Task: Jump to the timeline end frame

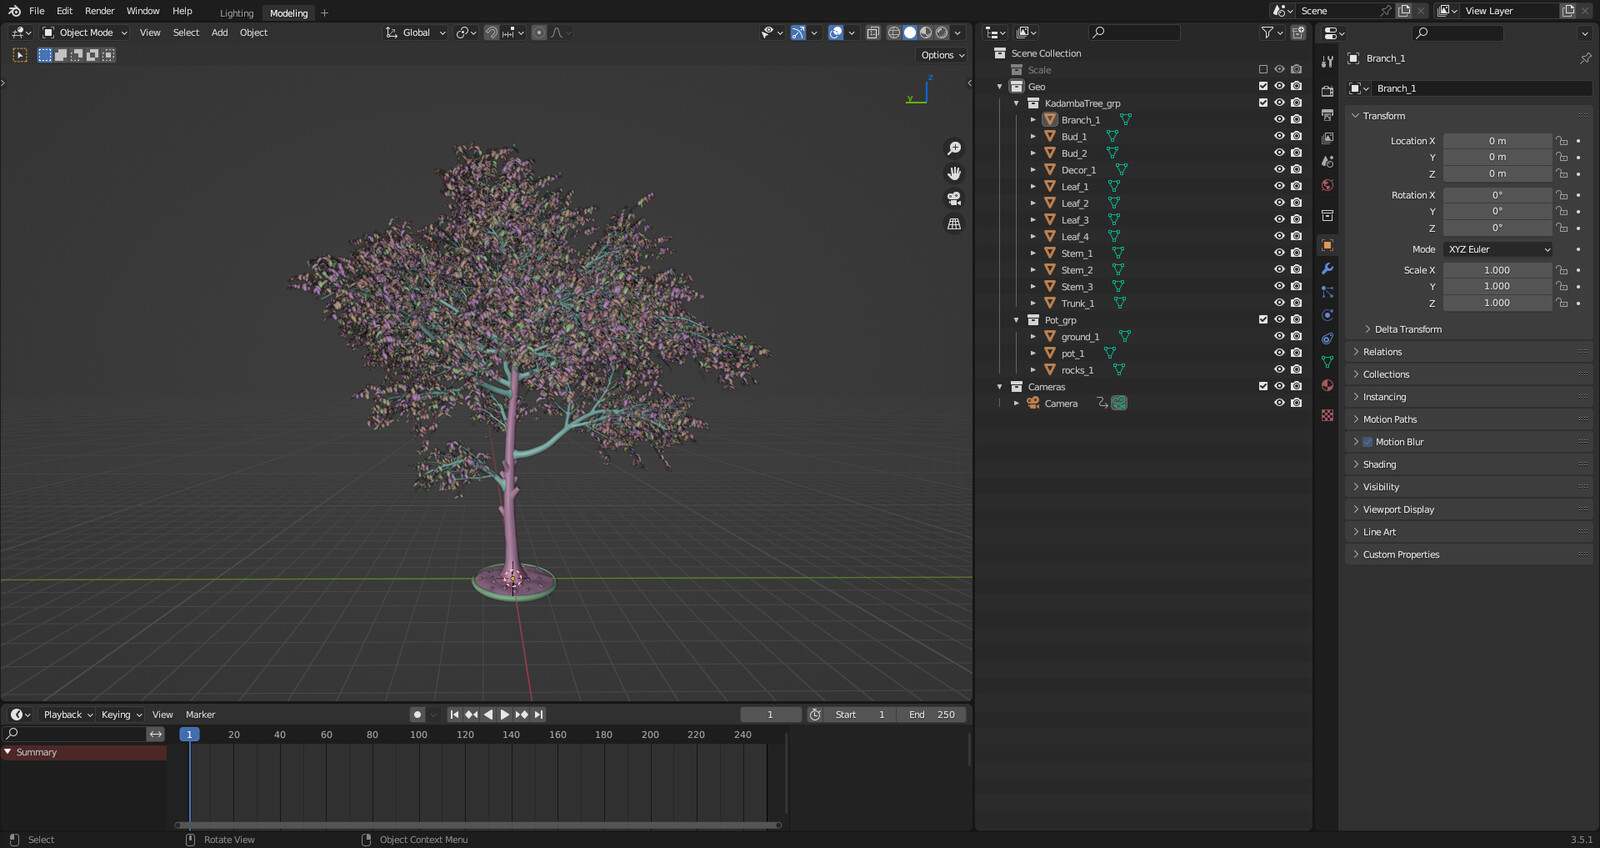Action: [x=539, y=715]
